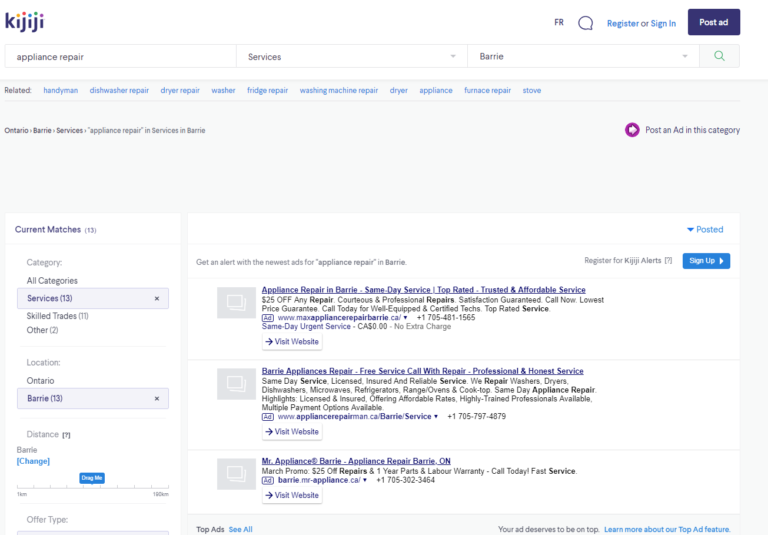Click the Post ad button

point(714,22)
